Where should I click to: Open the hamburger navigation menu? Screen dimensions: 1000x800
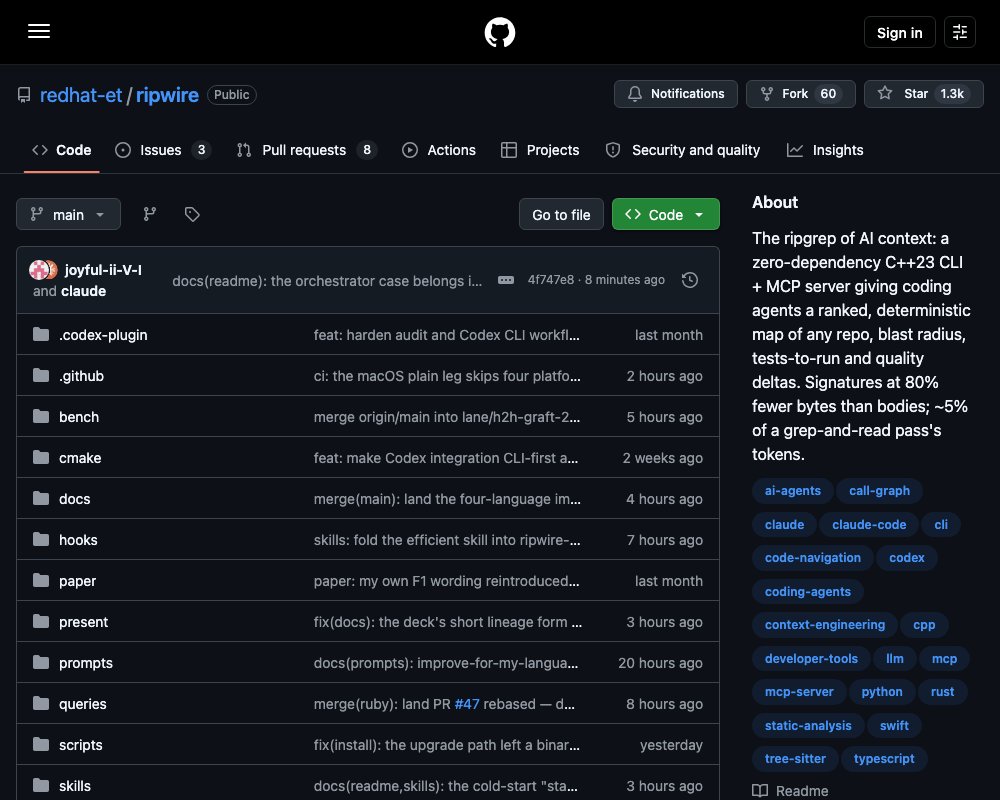[39, 31]
